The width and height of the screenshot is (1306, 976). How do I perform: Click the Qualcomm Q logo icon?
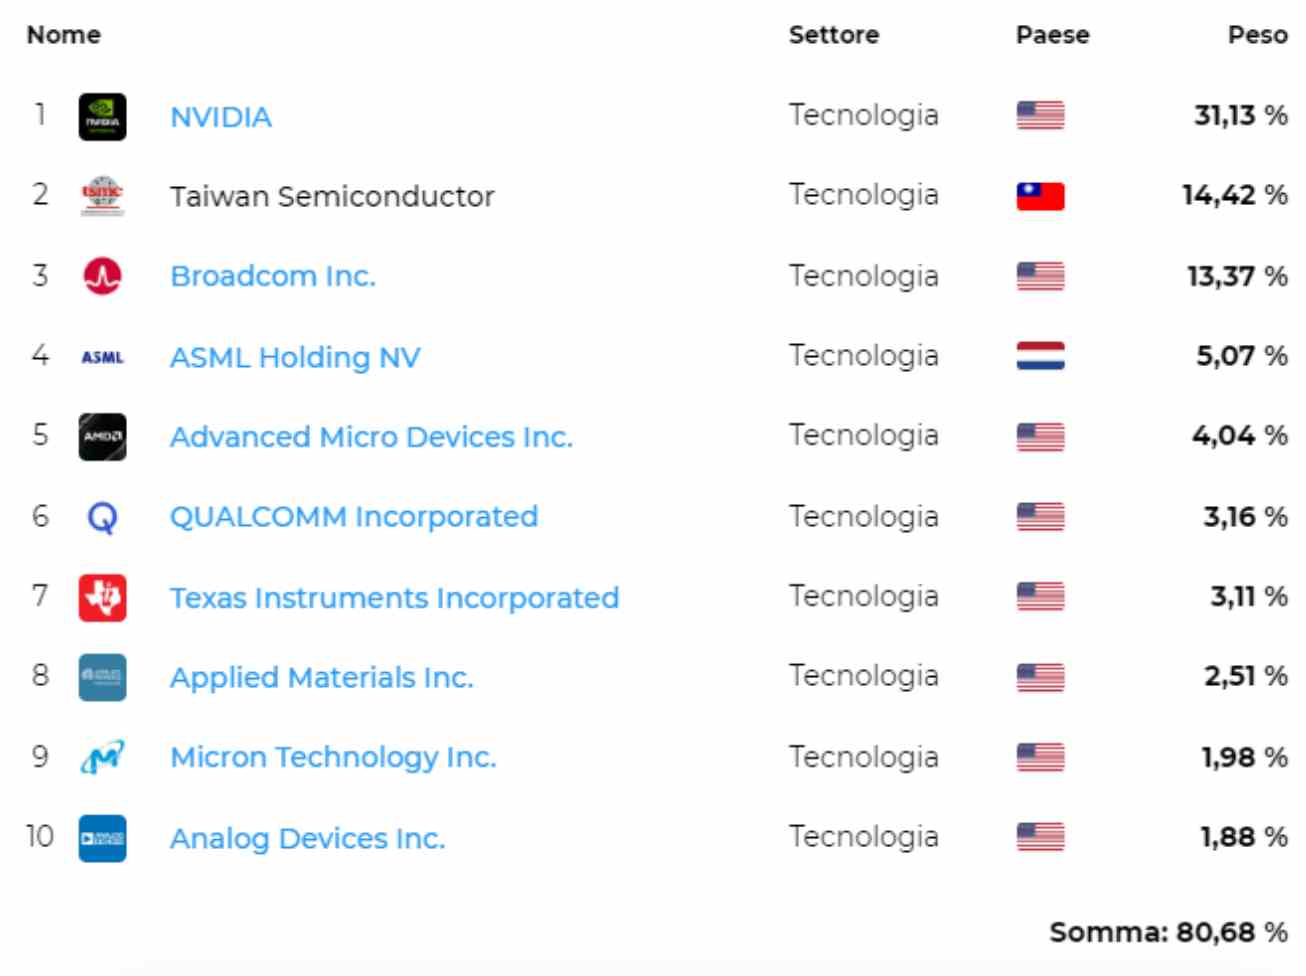click(x=102, y=517)
